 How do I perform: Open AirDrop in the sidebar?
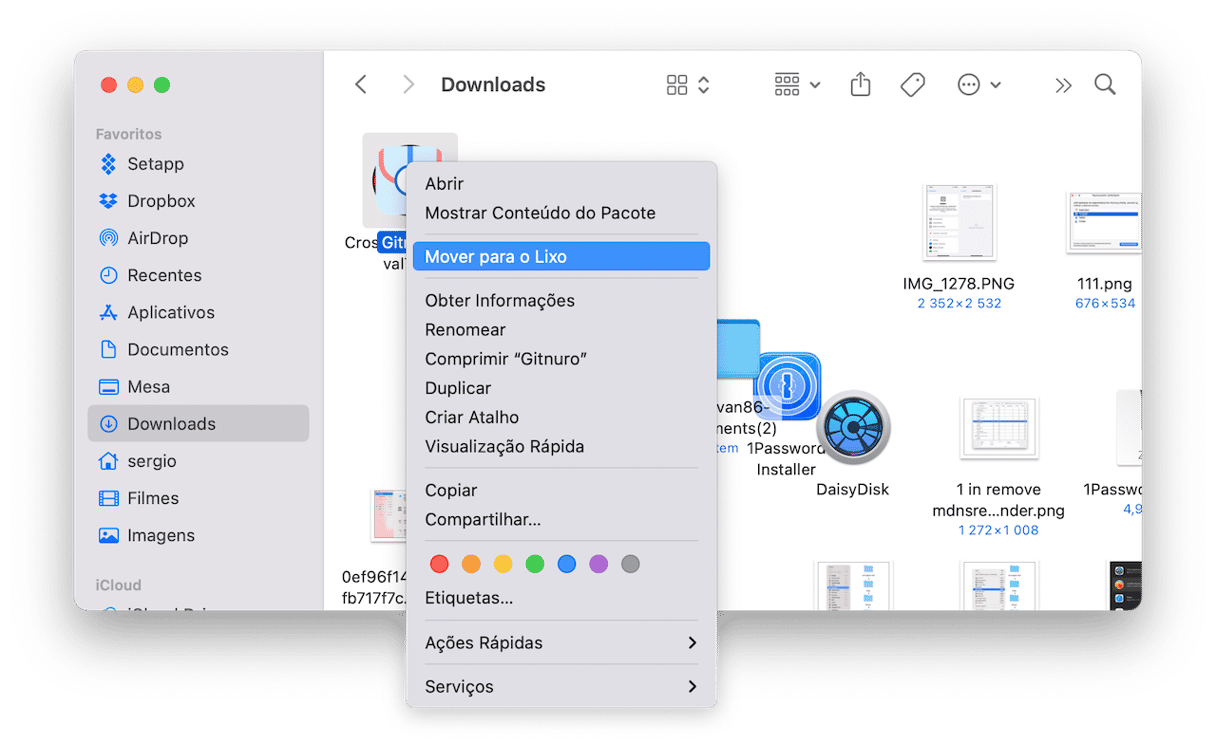coord(157,238)
